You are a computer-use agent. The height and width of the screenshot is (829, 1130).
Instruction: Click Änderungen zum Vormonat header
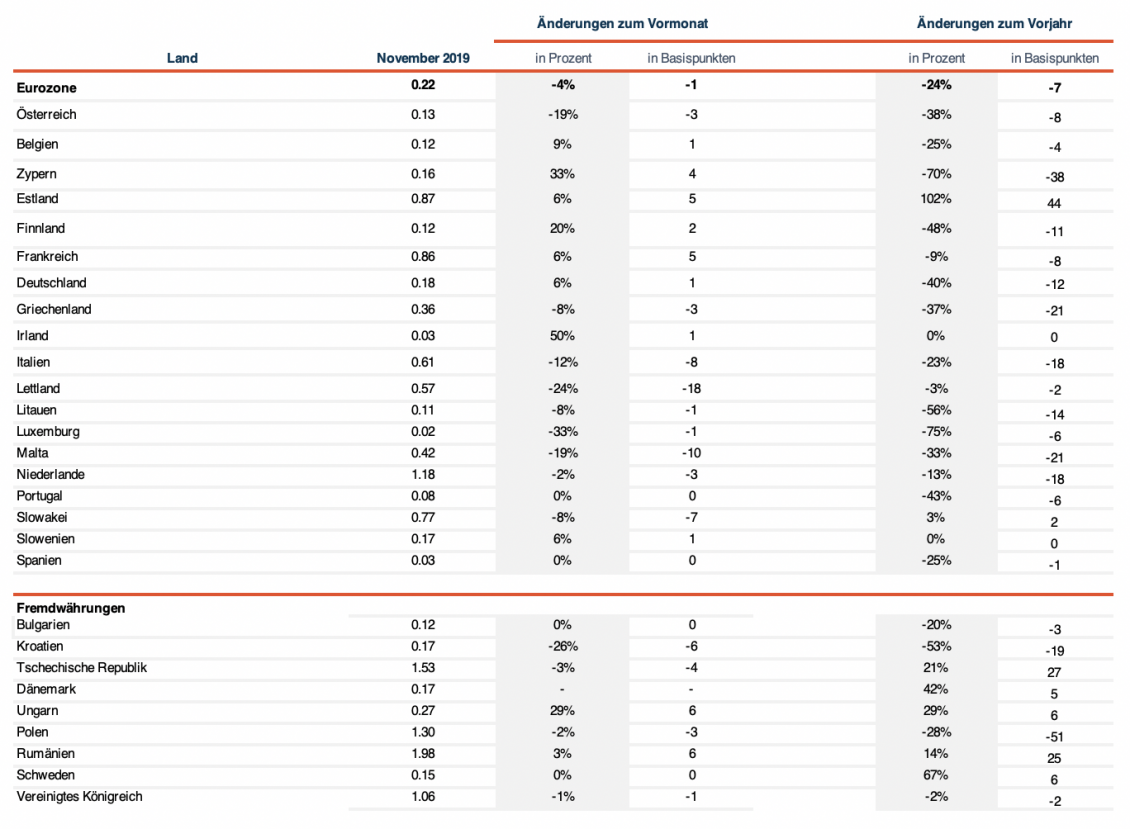(623, 23)
